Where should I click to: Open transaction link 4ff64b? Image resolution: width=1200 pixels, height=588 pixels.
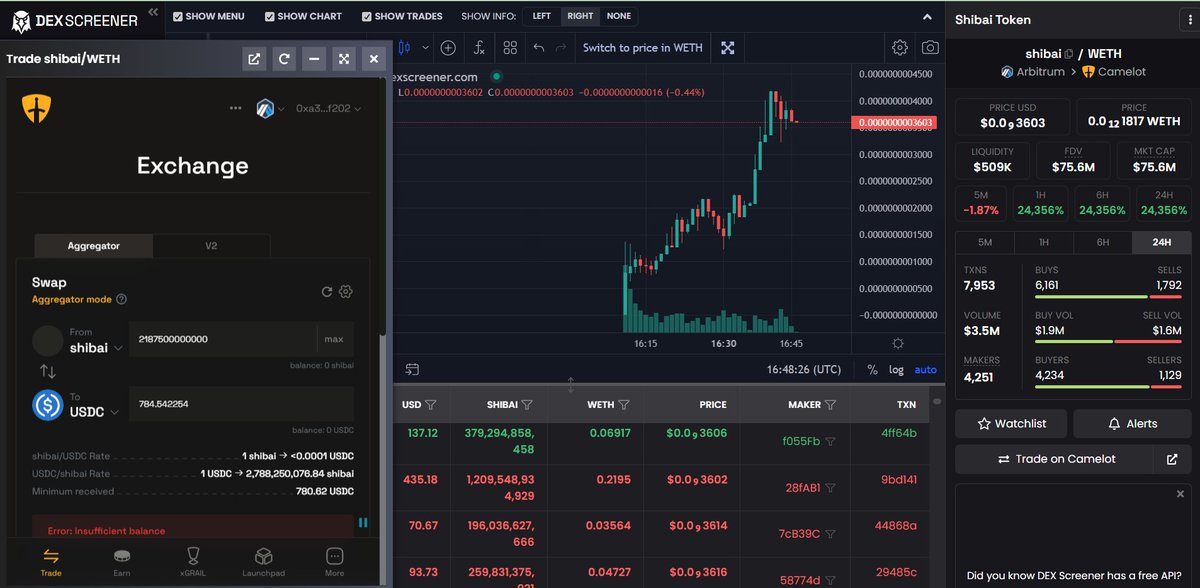899,433
